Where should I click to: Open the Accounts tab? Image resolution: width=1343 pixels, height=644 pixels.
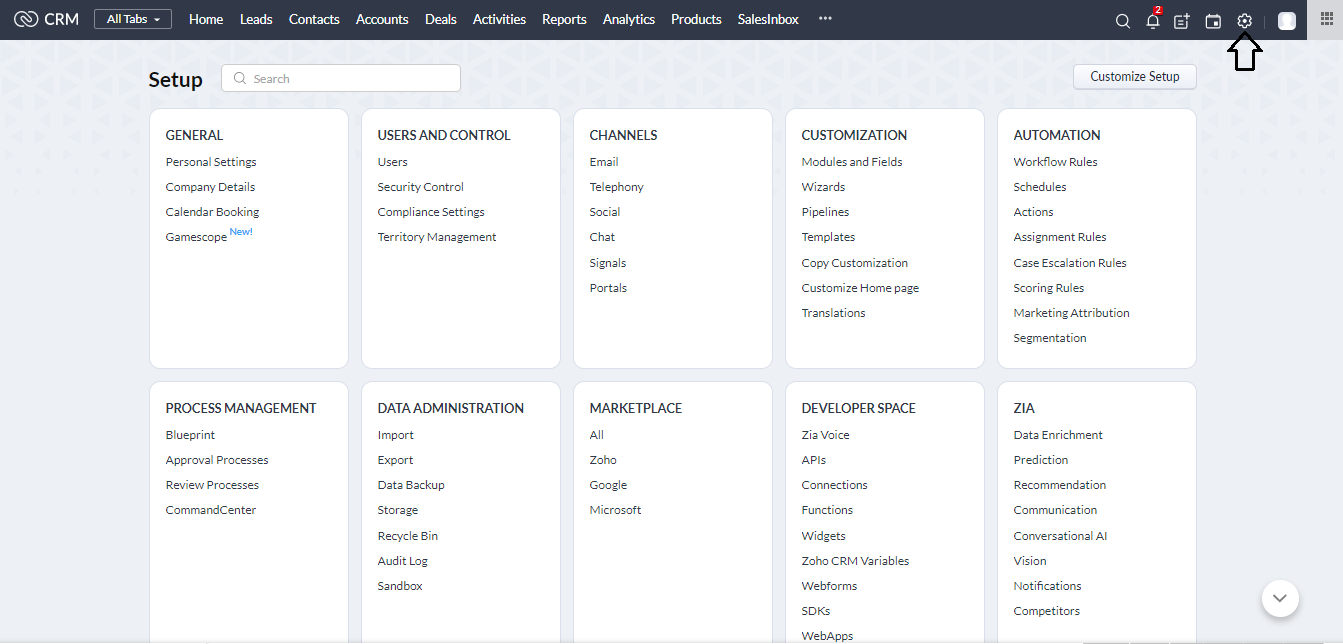pos(382,19)
